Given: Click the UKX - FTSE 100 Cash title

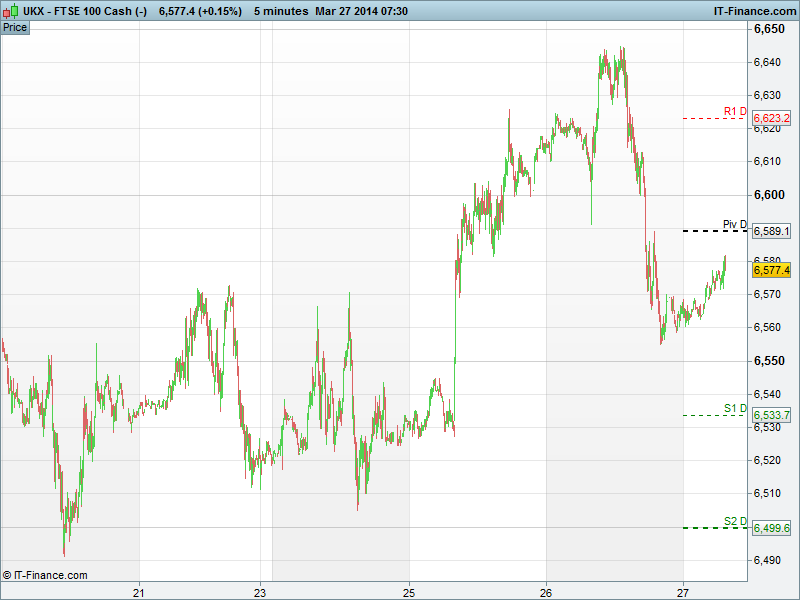Looking at the screenshot, I should (x=85, y=10).
